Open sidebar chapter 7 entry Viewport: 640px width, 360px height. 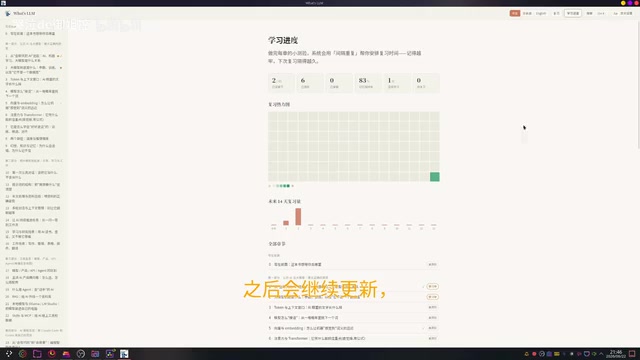click(x=33, y=129)
